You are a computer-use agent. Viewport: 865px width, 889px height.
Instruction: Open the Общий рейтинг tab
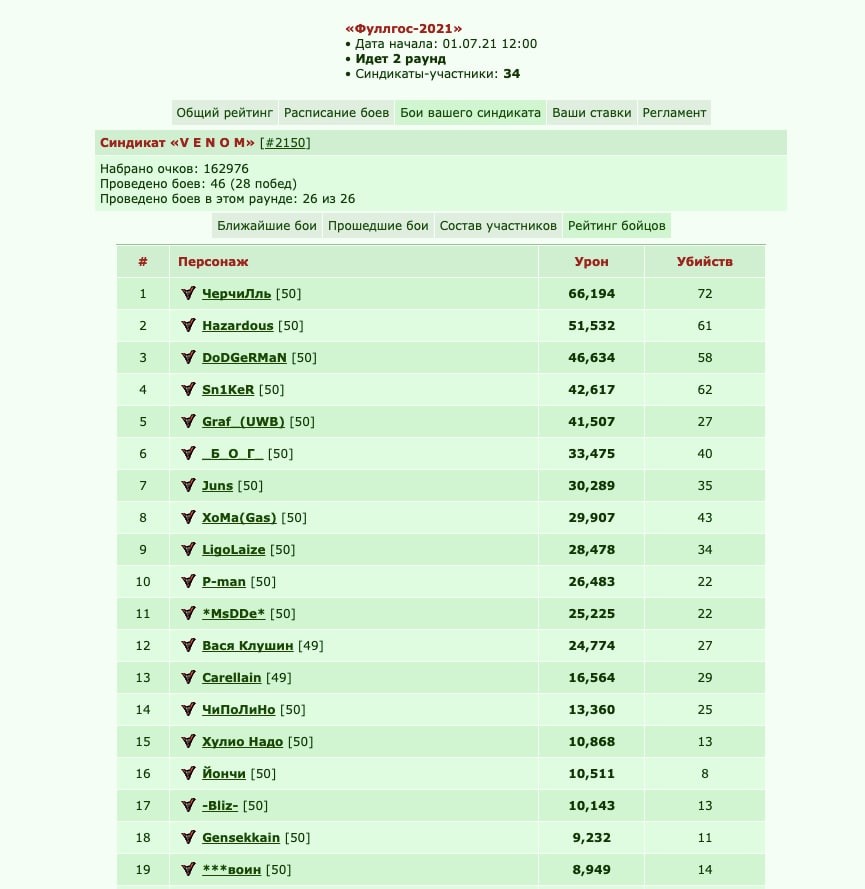[x=224, y=113]
